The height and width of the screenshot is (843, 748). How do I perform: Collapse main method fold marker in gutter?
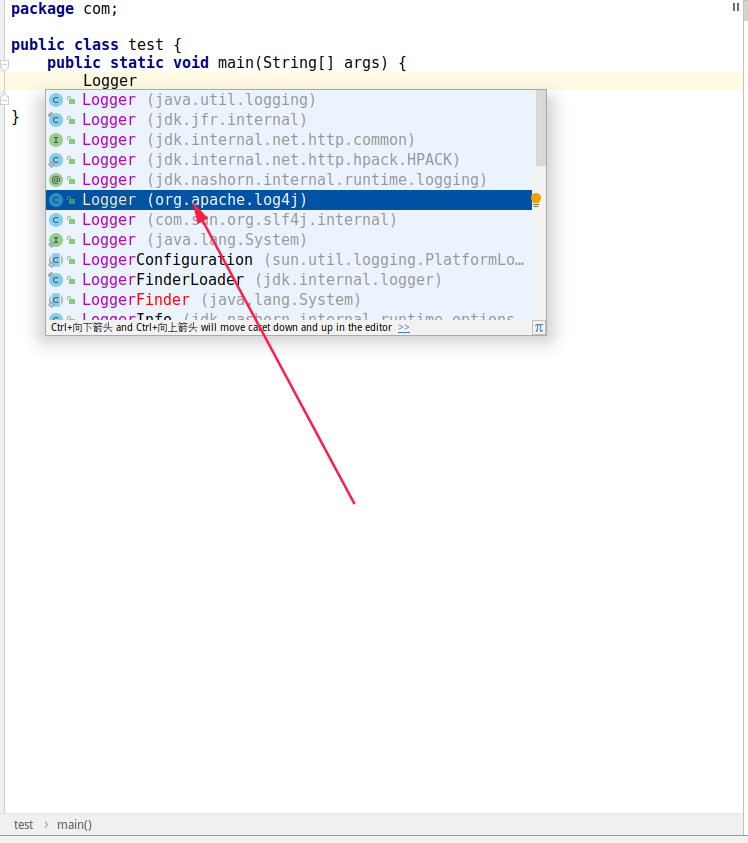(5, 65)
